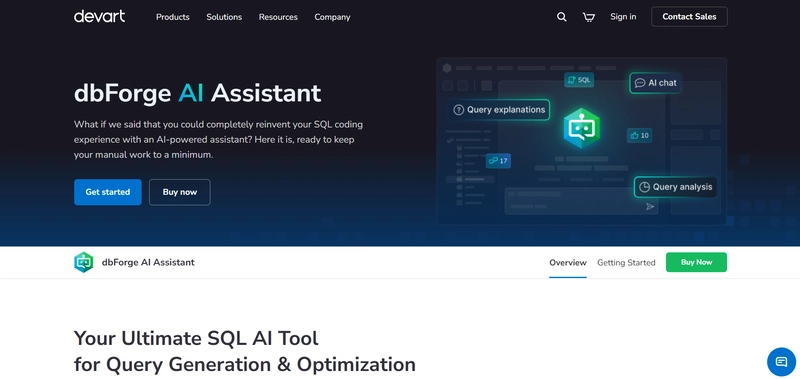Open the live chat widget
The image size is (800, 379).
coord(781,362)
